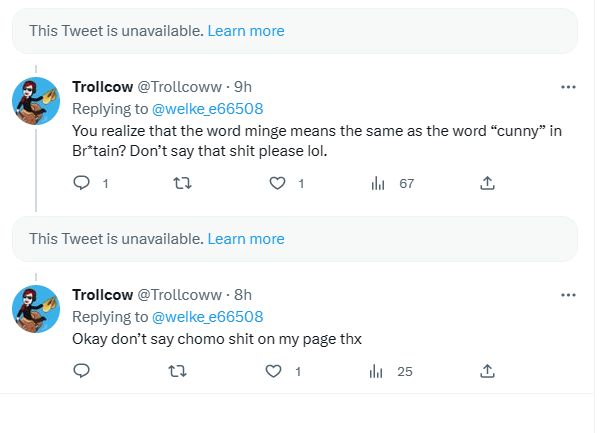Click Learn more on the top unavailable tweet
Screen dimensions: 609x433
pos(246,31)
